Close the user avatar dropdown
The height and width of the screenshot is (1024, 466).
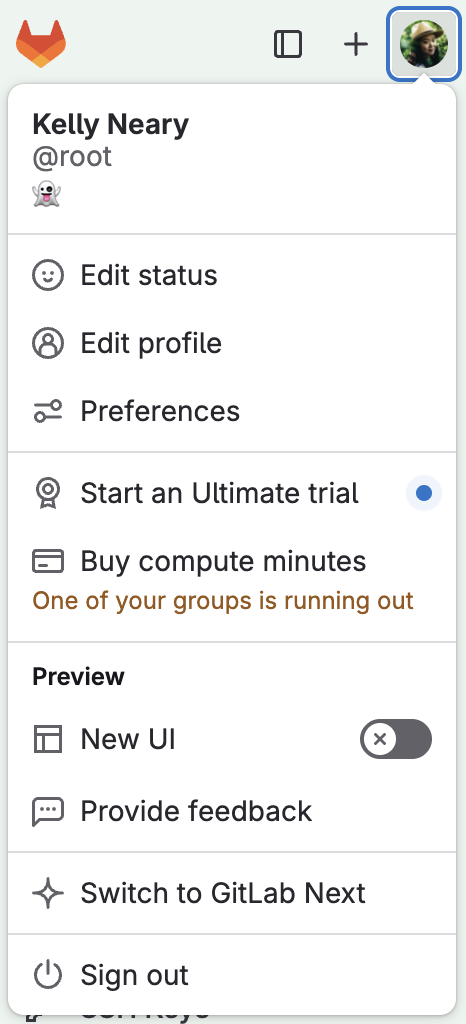[x=424, y=44]
